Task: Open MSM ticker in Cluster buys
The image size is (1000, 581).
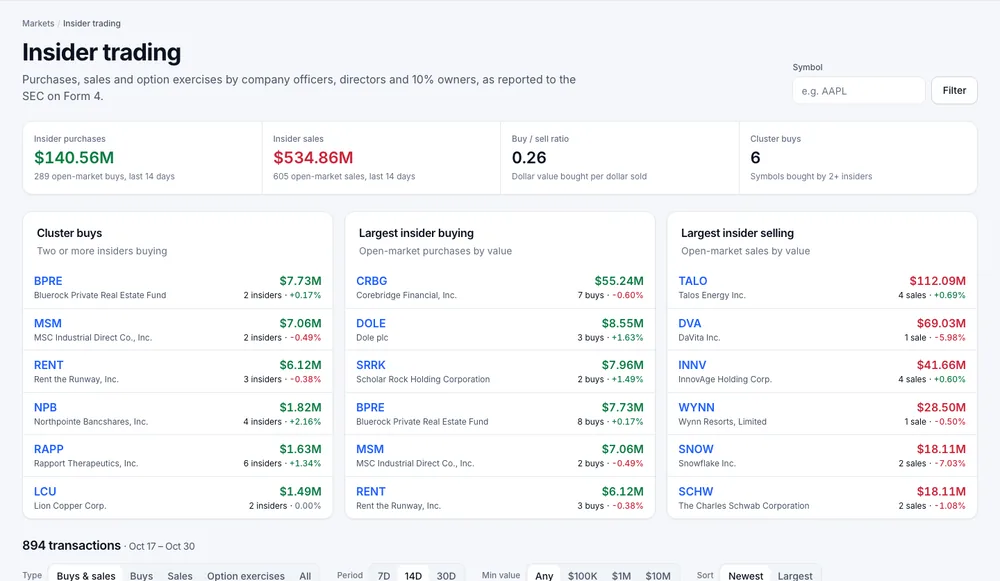Action: (x=48, y=323)
